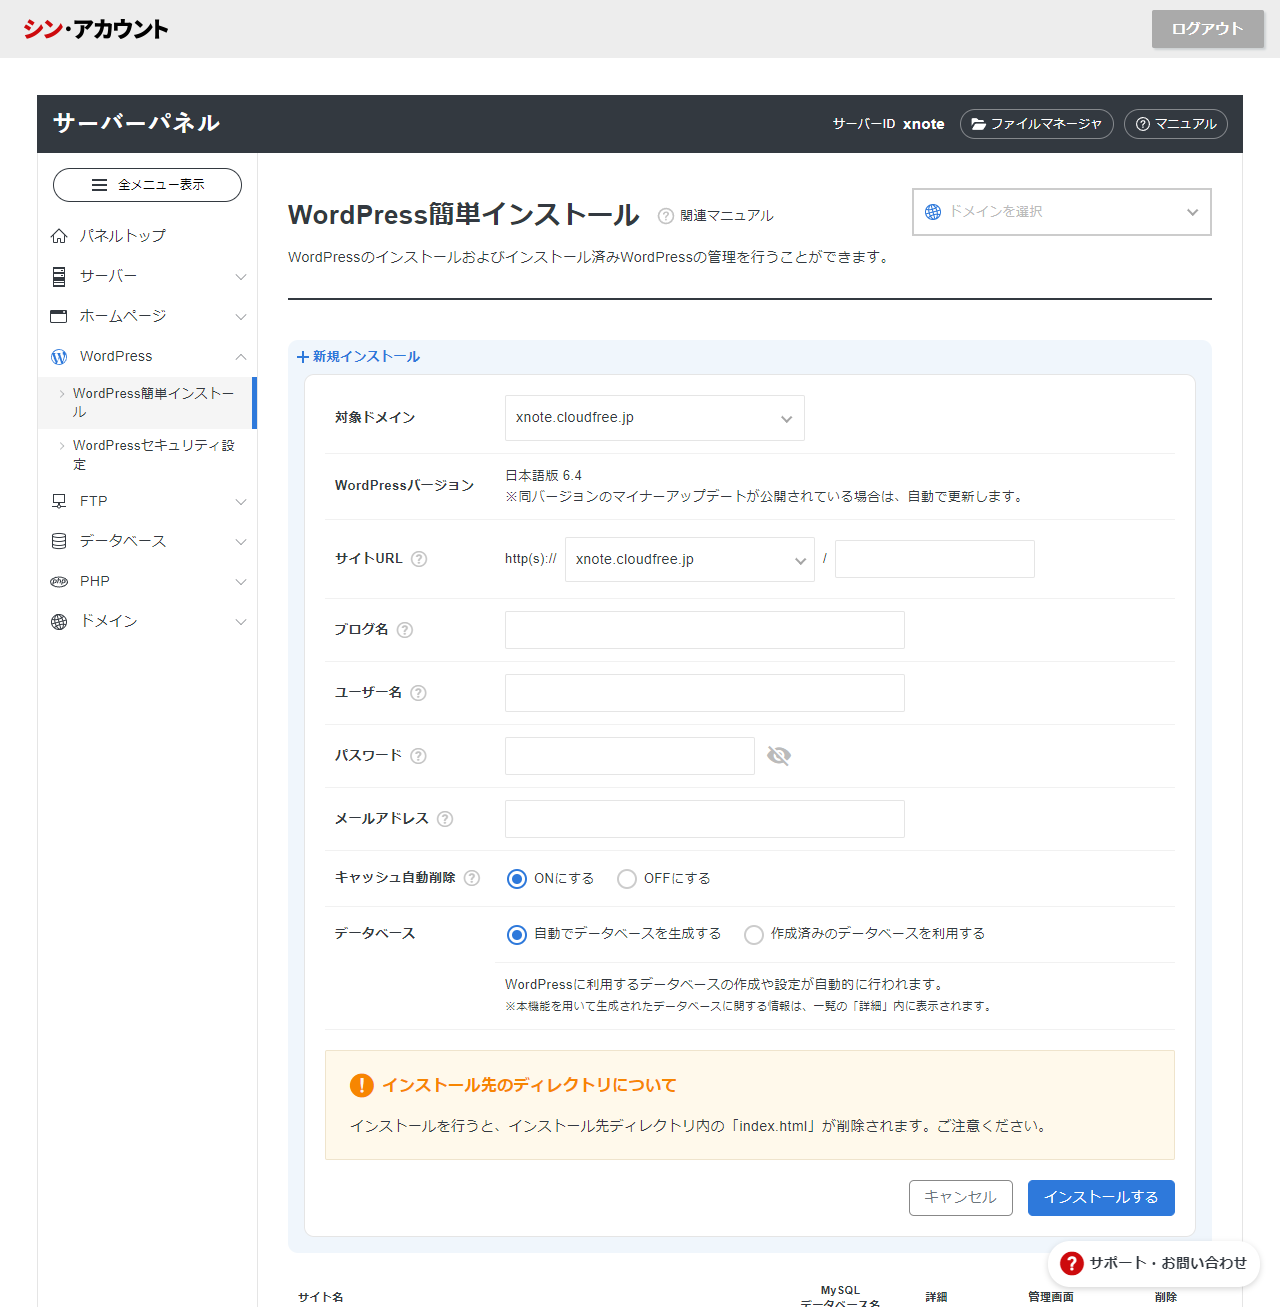Select ONにする for cache auto delete
The image size is (1280, 1307).
coord(517,879)
